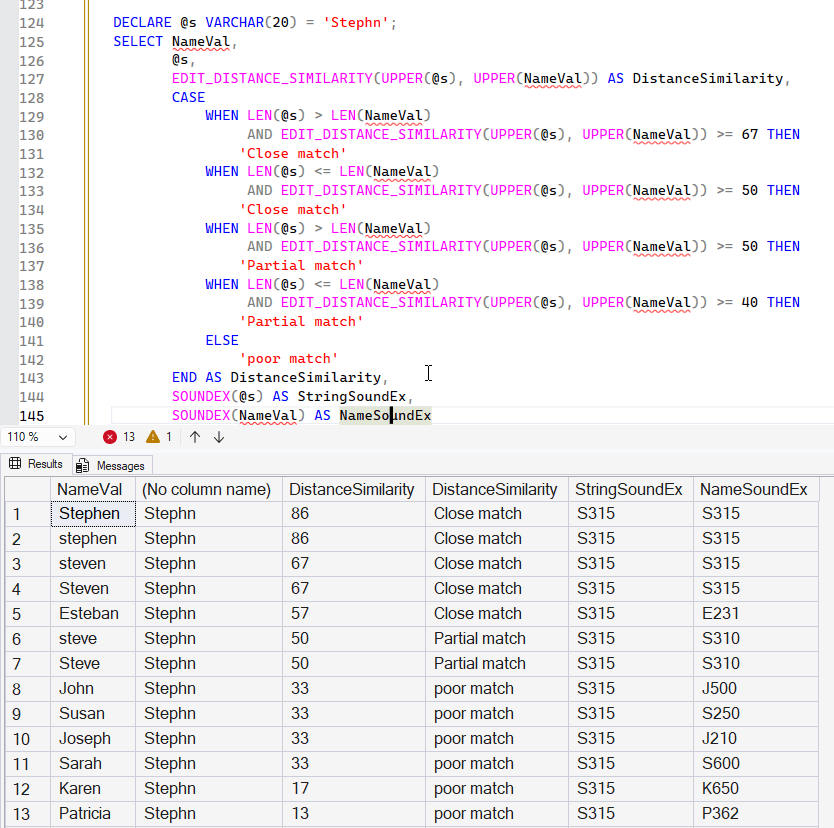The height and width of the screenshot is (828, 834).
Task: Click the NameVal column header
Action: click(92, 489)
